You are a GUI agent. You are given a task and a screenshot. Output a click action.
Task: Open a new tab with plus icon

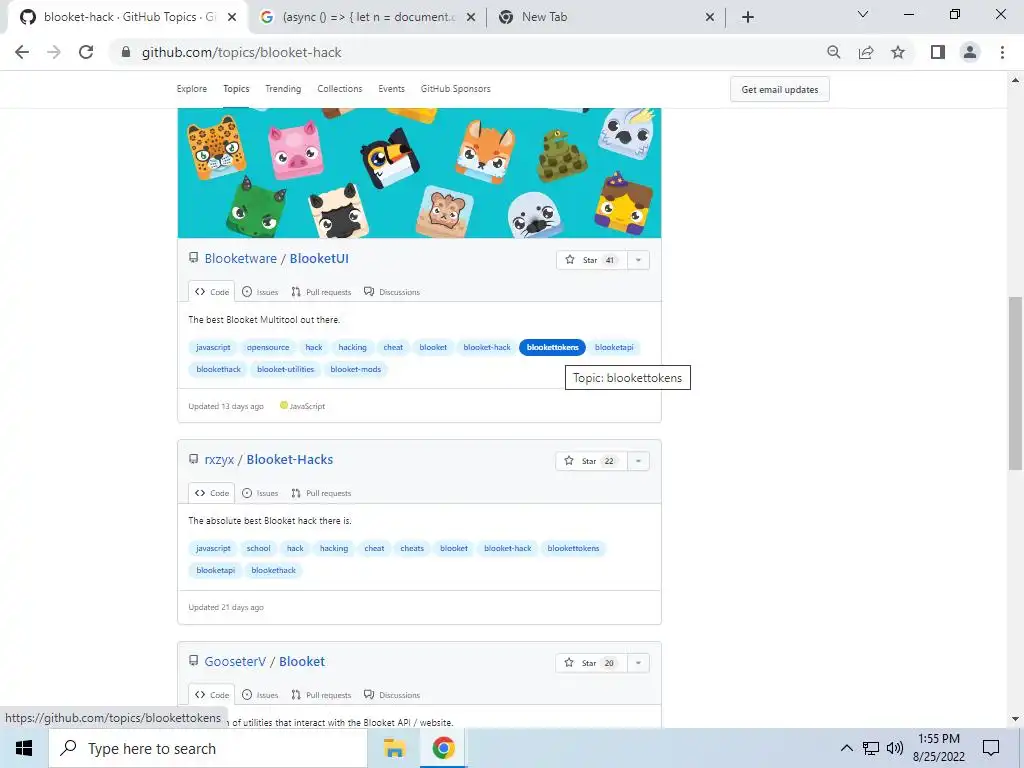point(748,17)
